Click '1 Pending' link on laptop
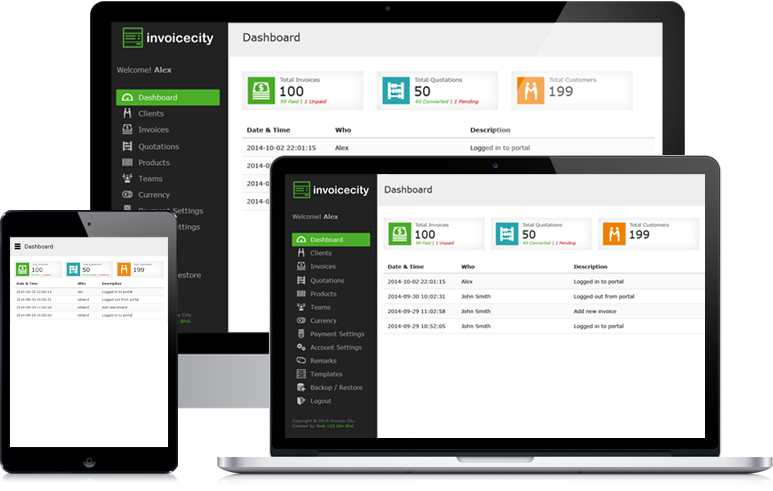 (565, 243)
